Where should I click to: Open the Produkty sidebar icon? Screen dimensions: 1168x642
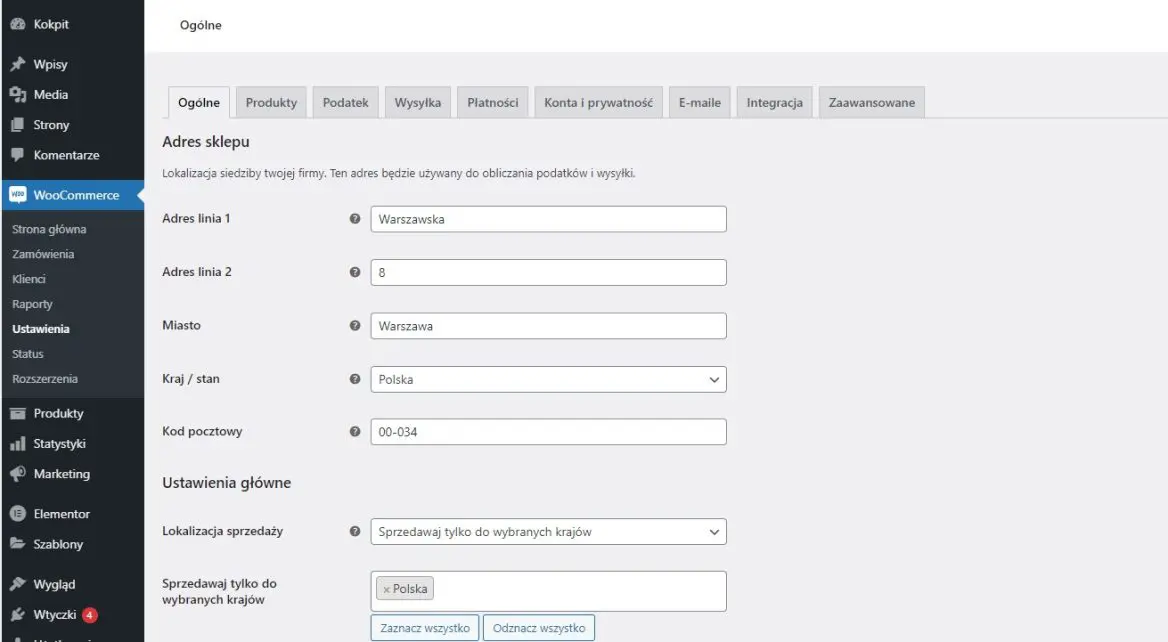pyautogui.click(x=16, y=412)
